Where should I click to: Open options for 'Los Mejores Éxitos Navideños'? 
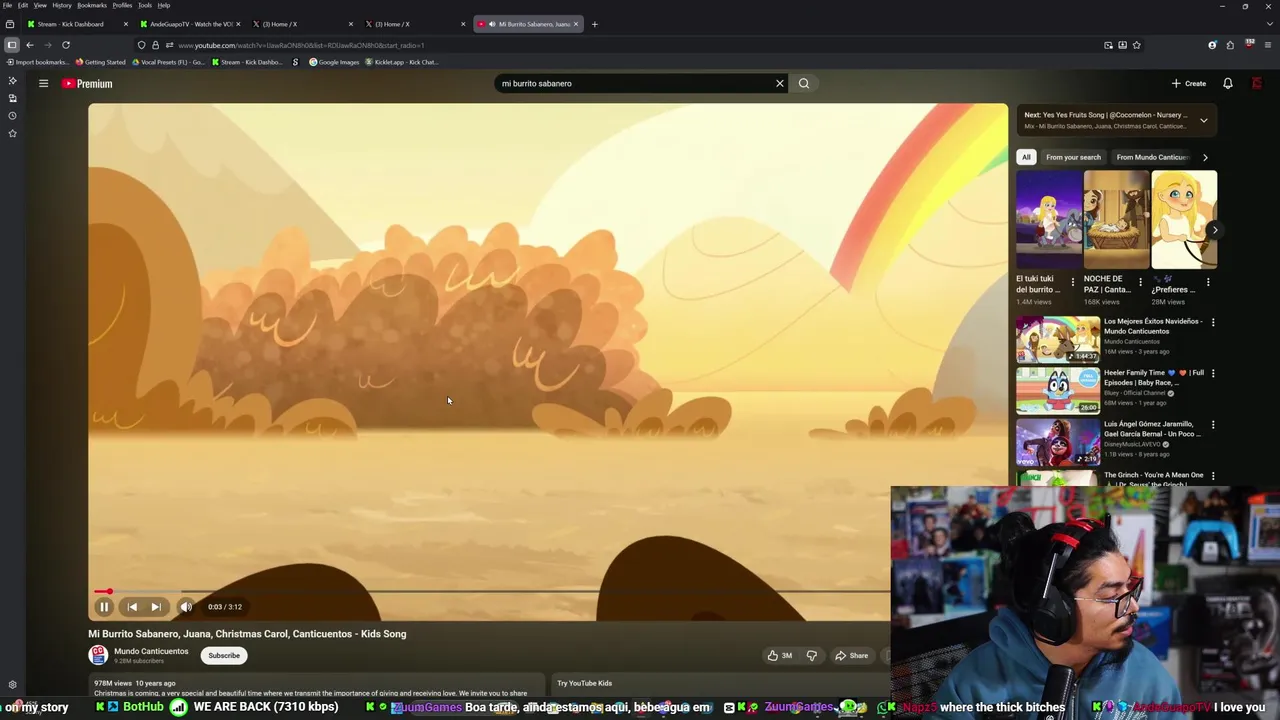1213,322
